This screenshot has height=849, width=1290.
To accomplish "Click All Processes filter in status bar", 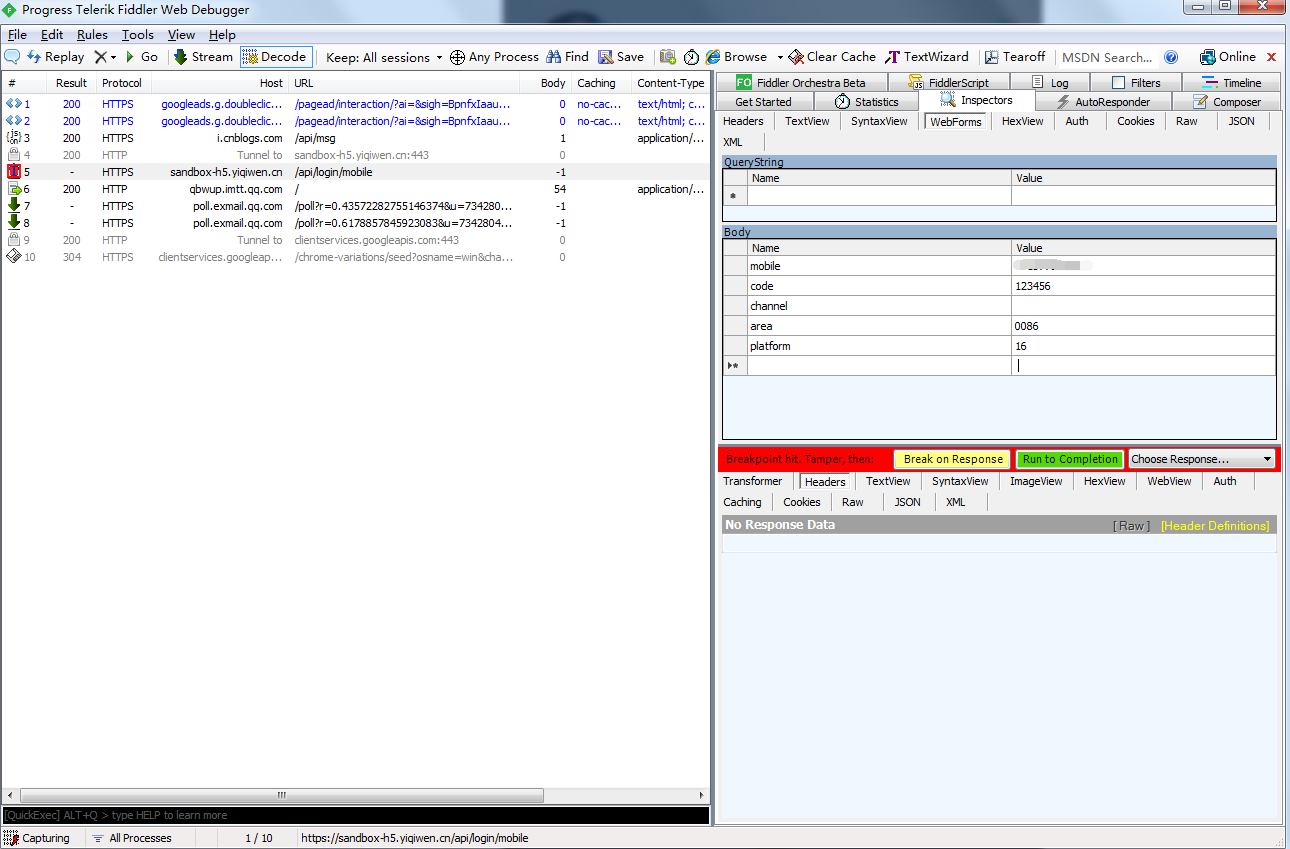I will [131, 838].
